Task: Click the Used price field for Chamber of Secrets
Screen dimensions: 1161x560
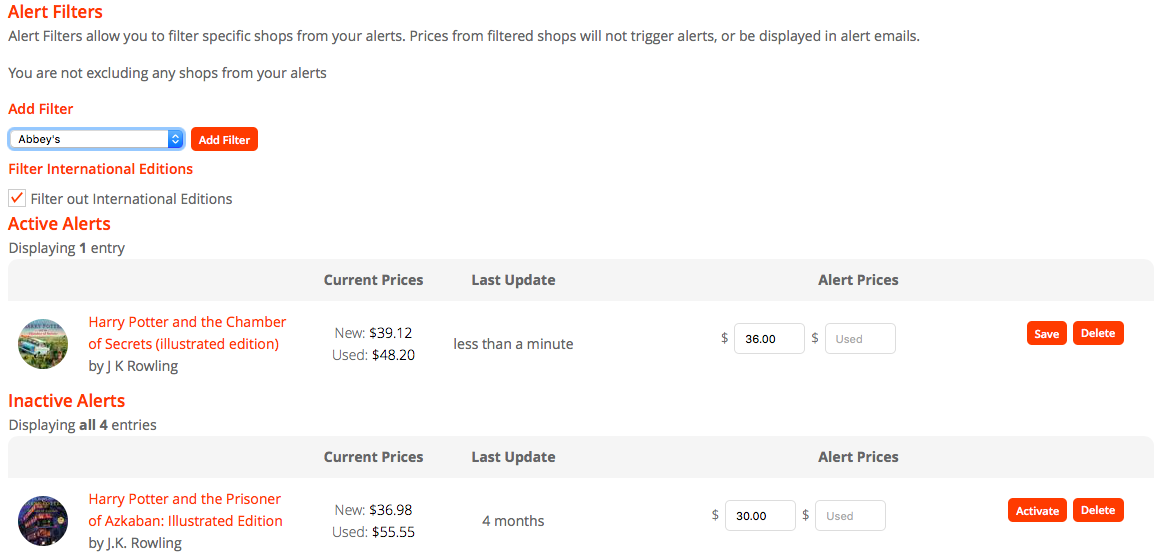Action: pos(860,339)
